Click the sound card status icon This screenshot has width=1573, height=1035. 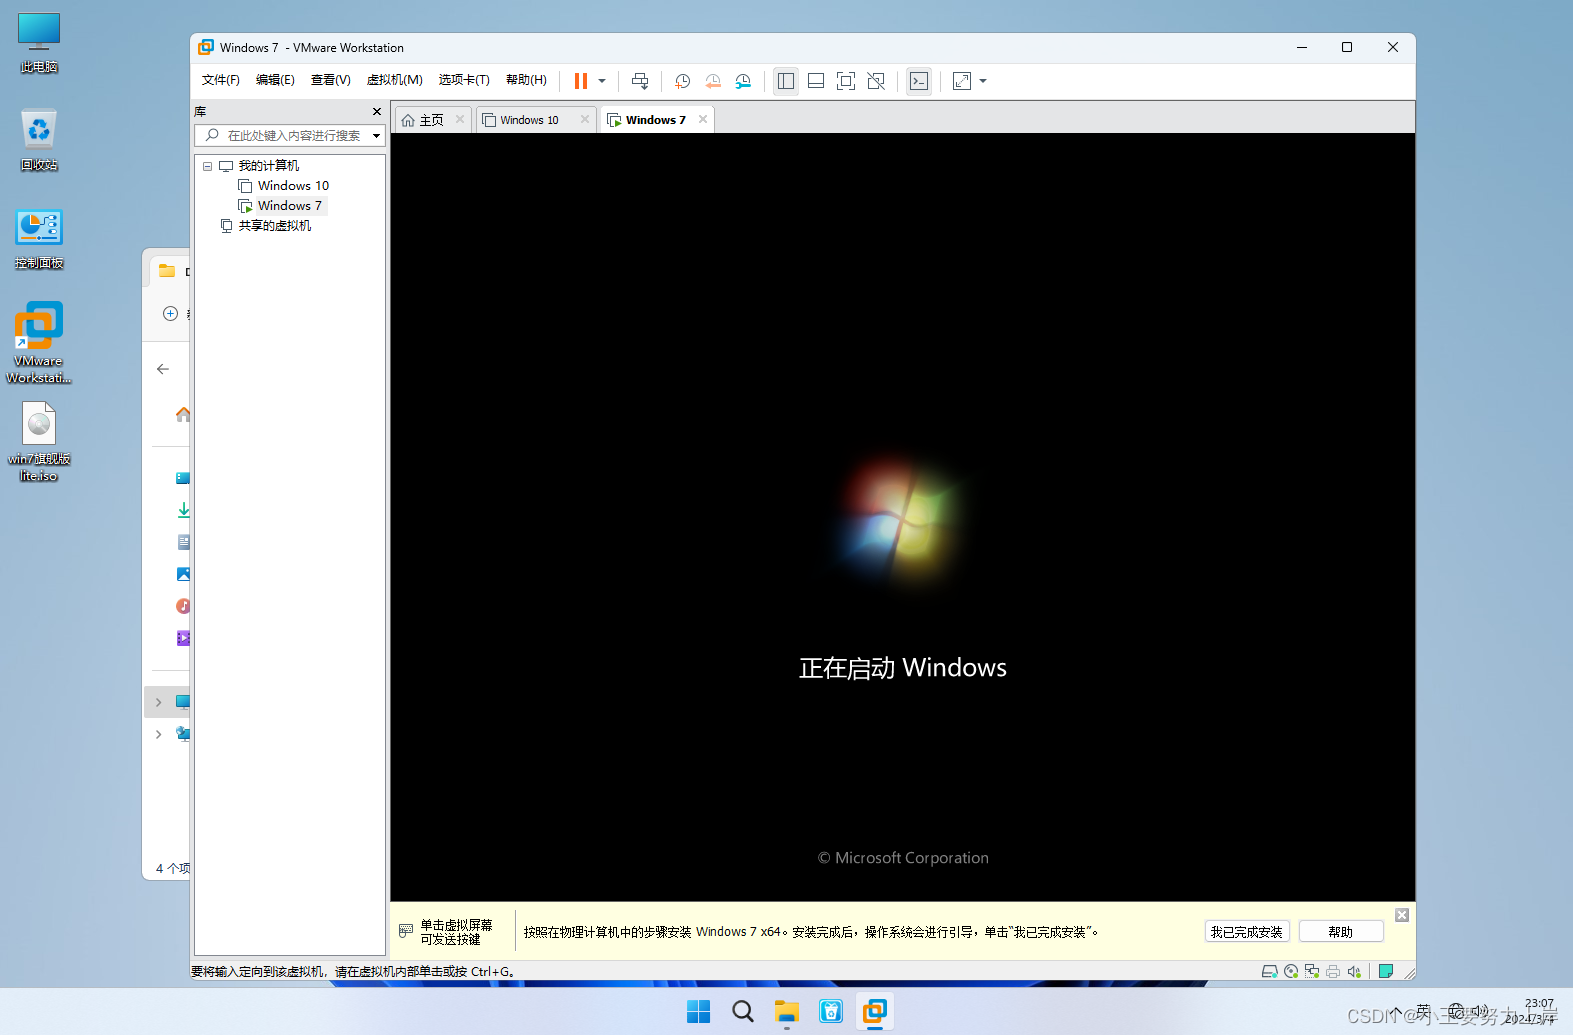[1354, 971]
